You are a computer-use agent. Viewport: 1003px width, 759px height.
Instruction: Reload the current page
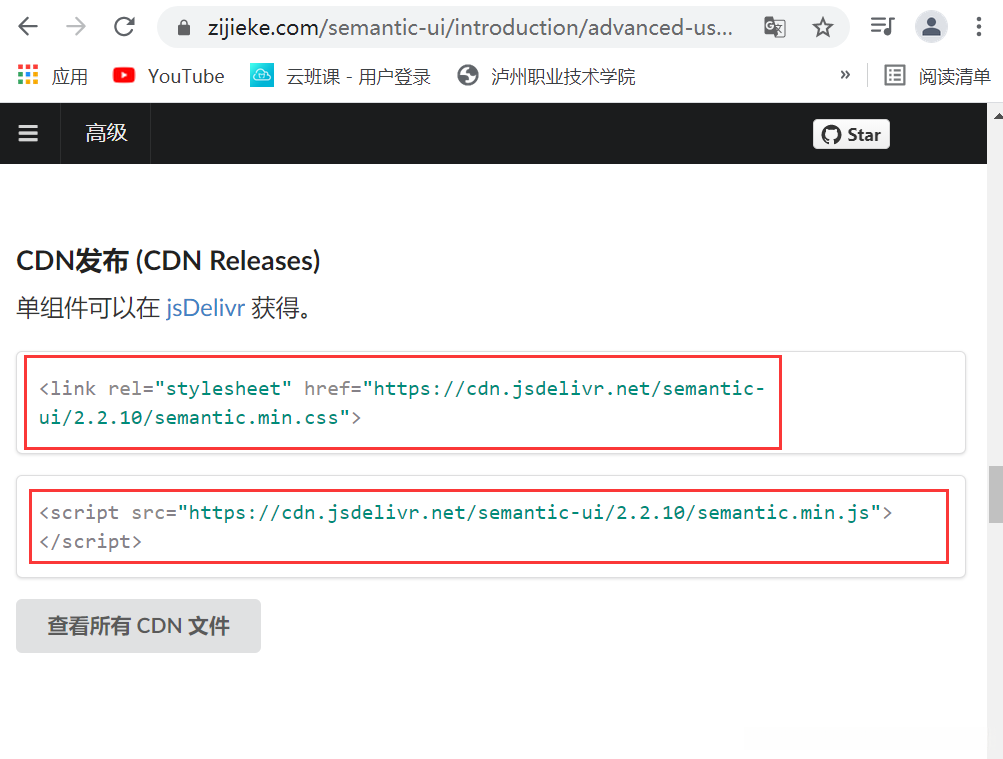coord(124,27)
